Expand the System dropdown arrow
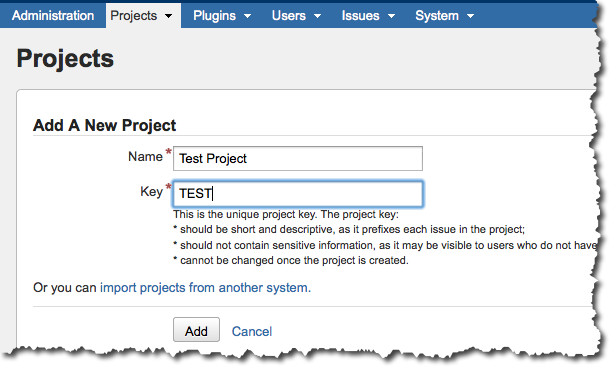This screenshot has height=368, width=611. 471,16
